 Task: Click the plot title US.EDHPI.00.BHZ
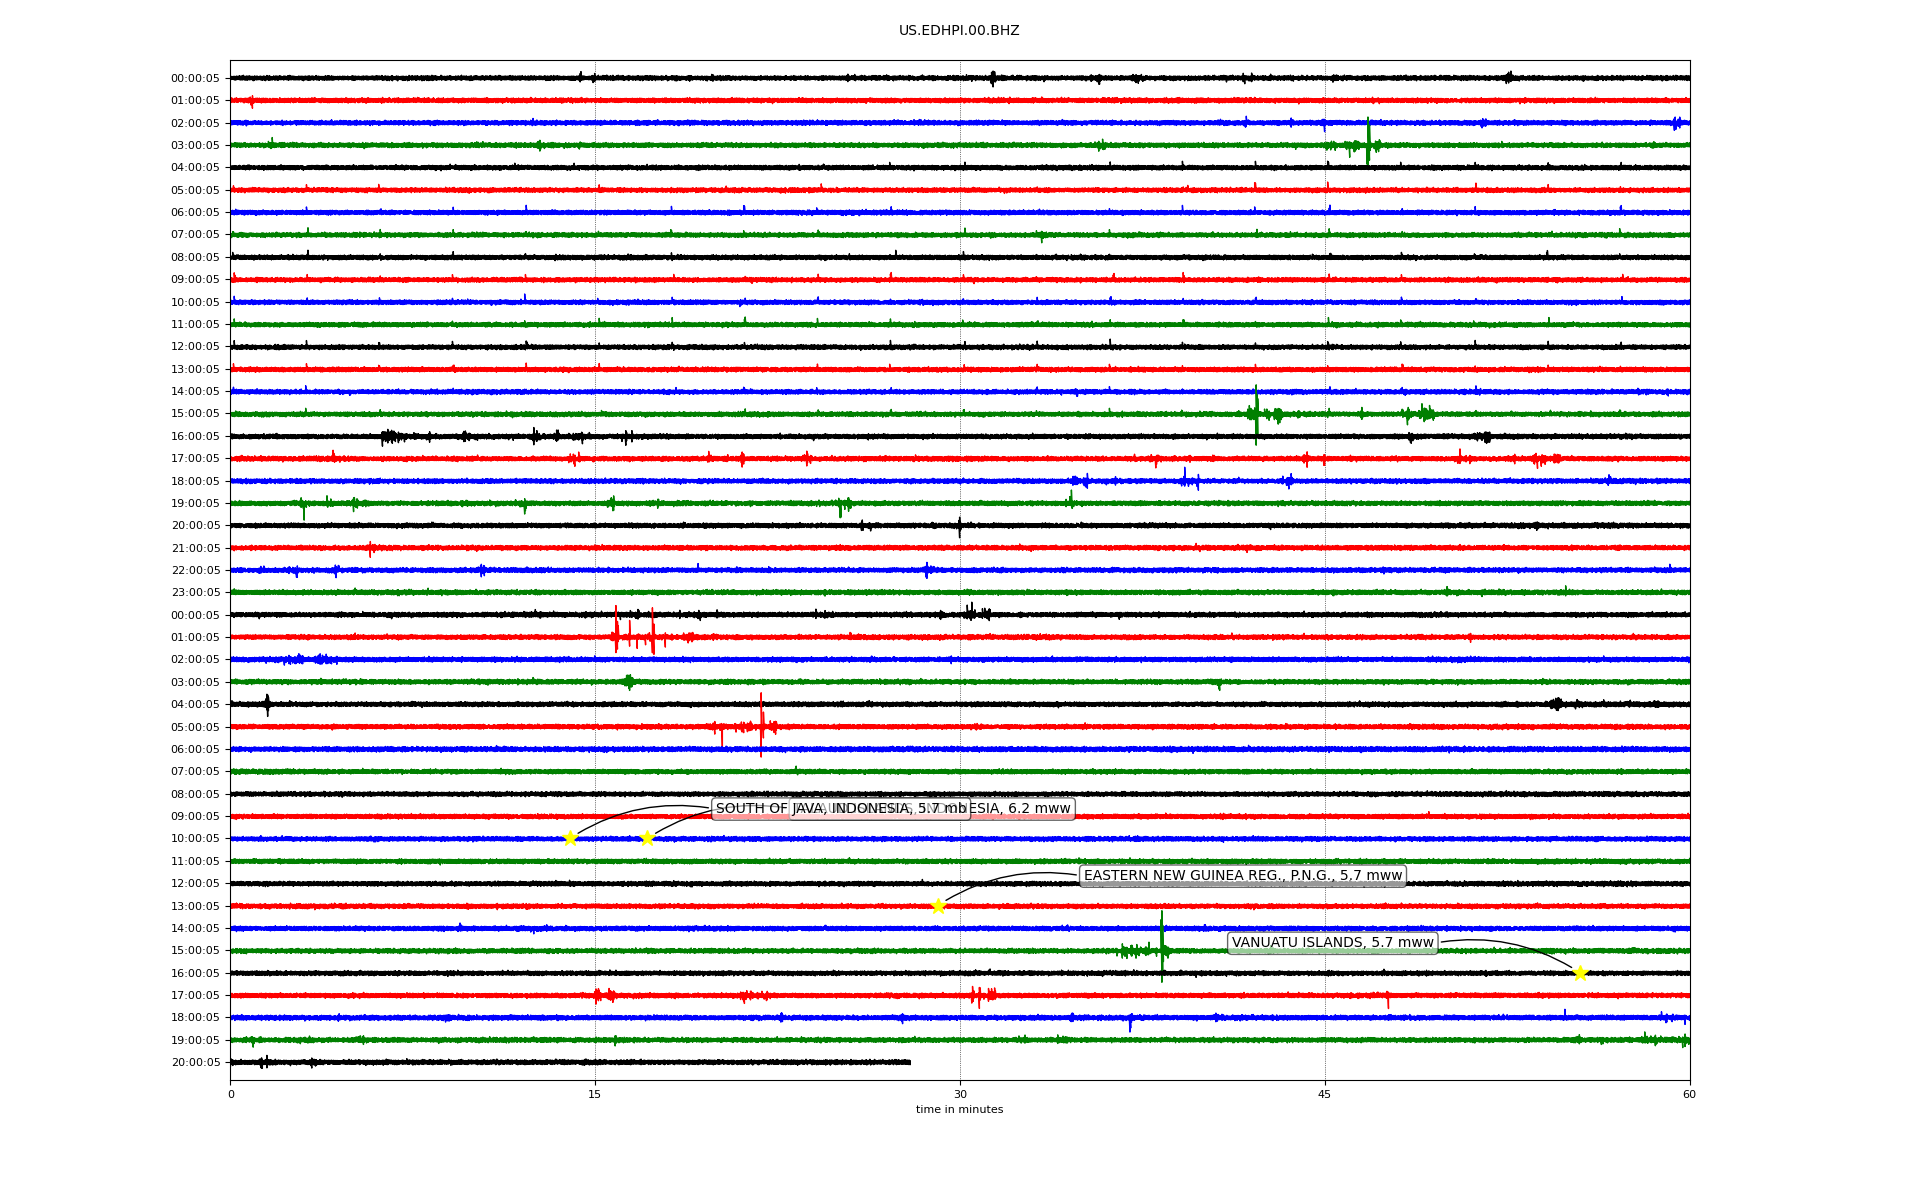(x=959, y=31)
